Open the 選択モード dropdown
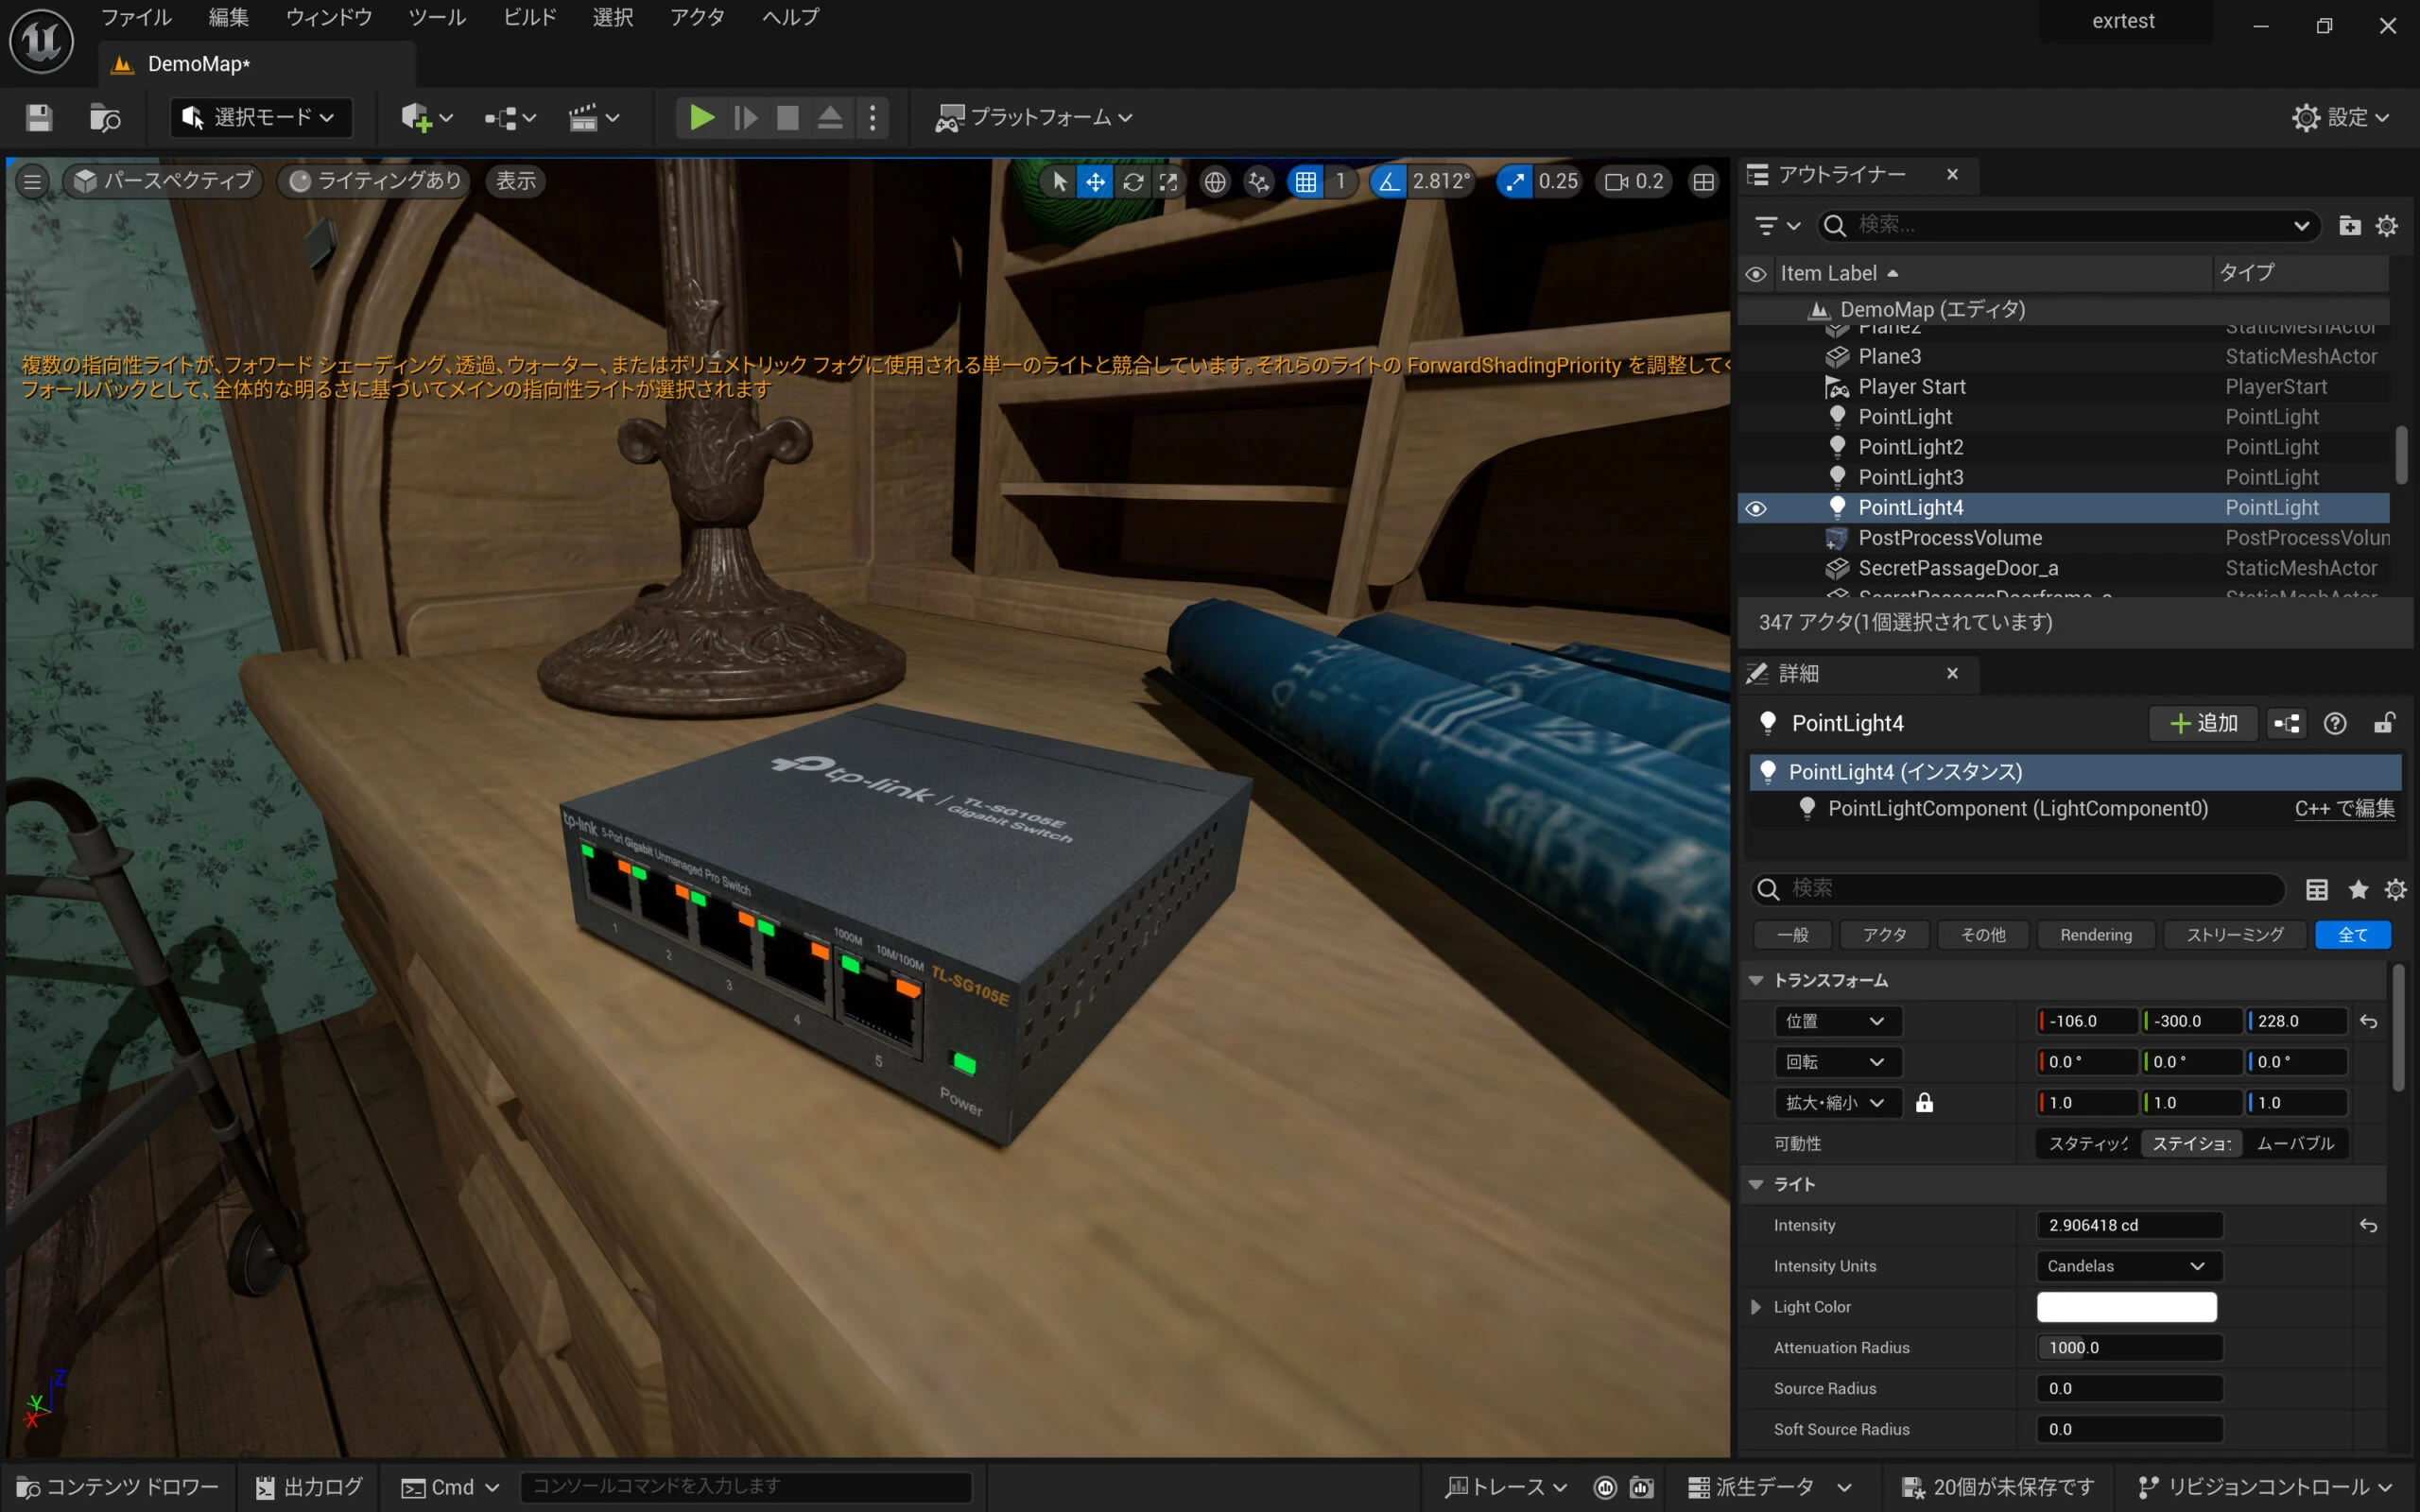This screenshot has width=2420, height=1512. (x=261, y=118)
